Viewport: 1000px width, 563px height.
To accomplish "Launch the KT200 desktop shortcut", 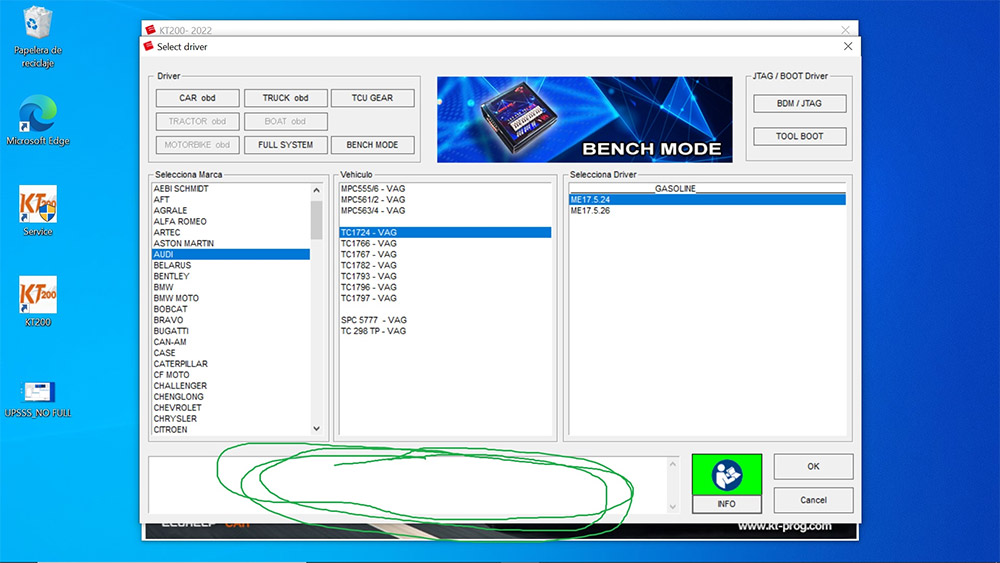I will (x=38, y=301).
